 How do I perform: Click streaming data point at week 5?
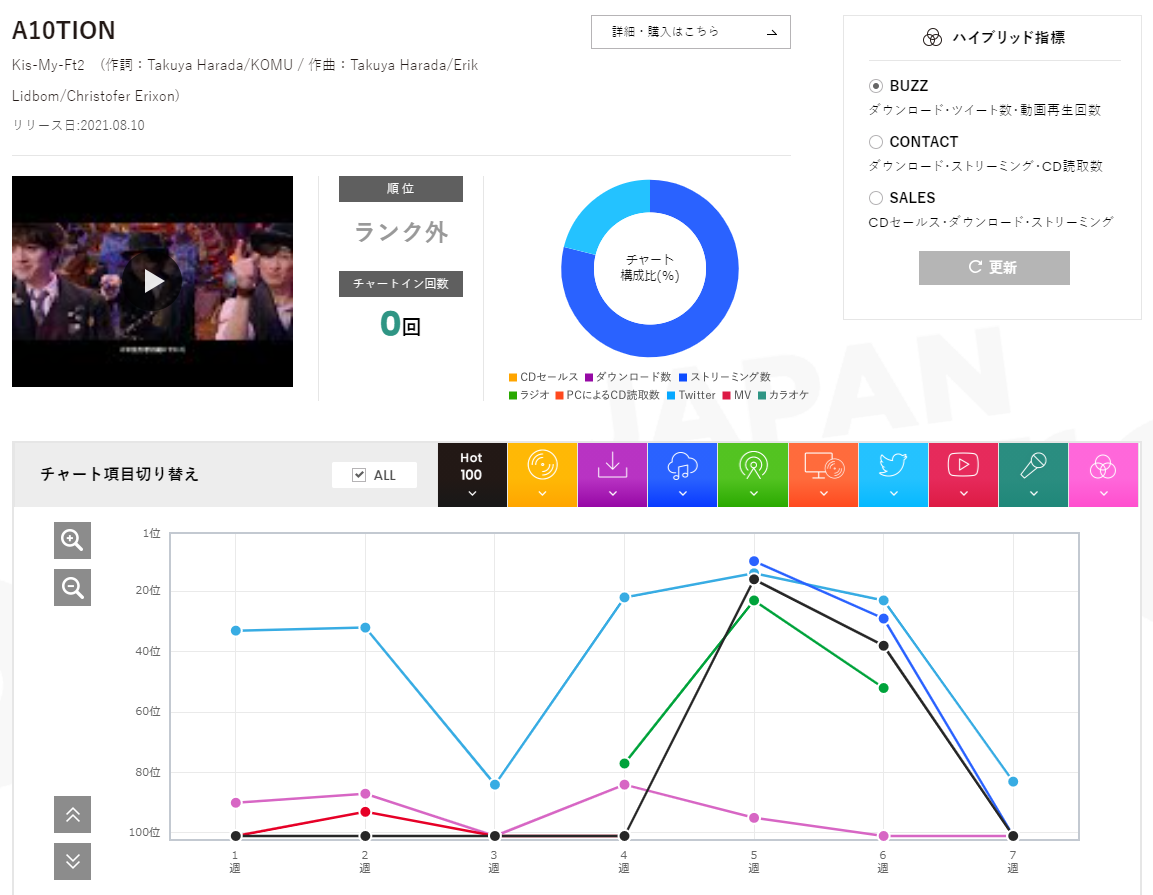[754, 561]
